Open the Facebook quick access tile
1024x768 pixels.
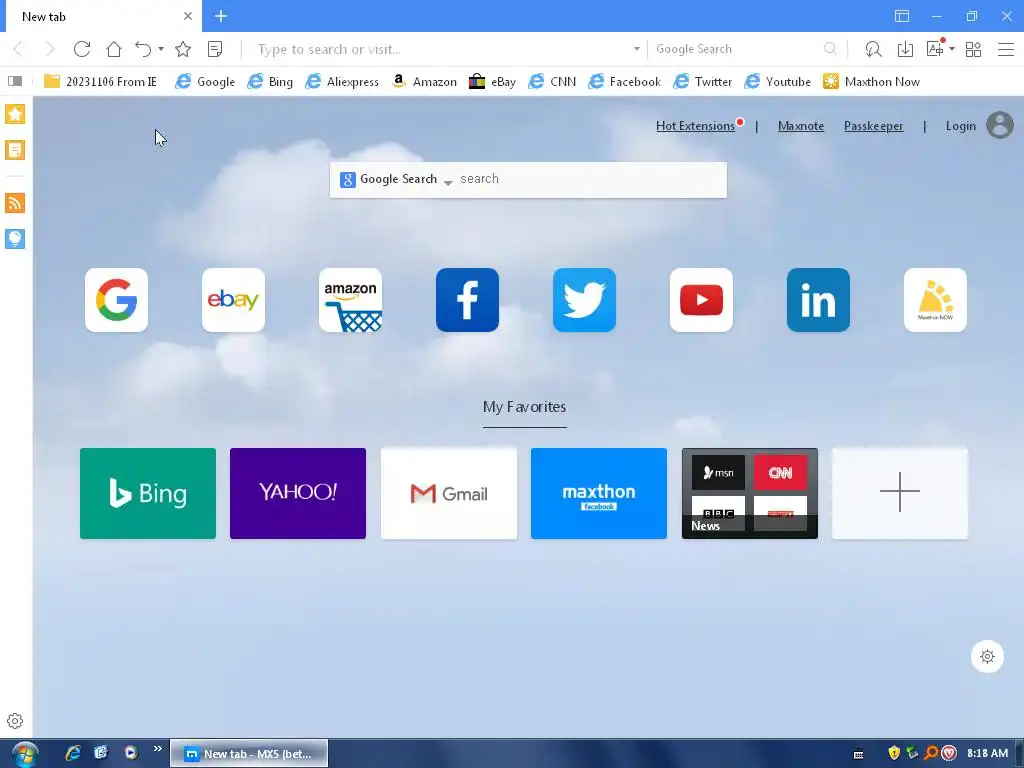click(x=468, y=300)
